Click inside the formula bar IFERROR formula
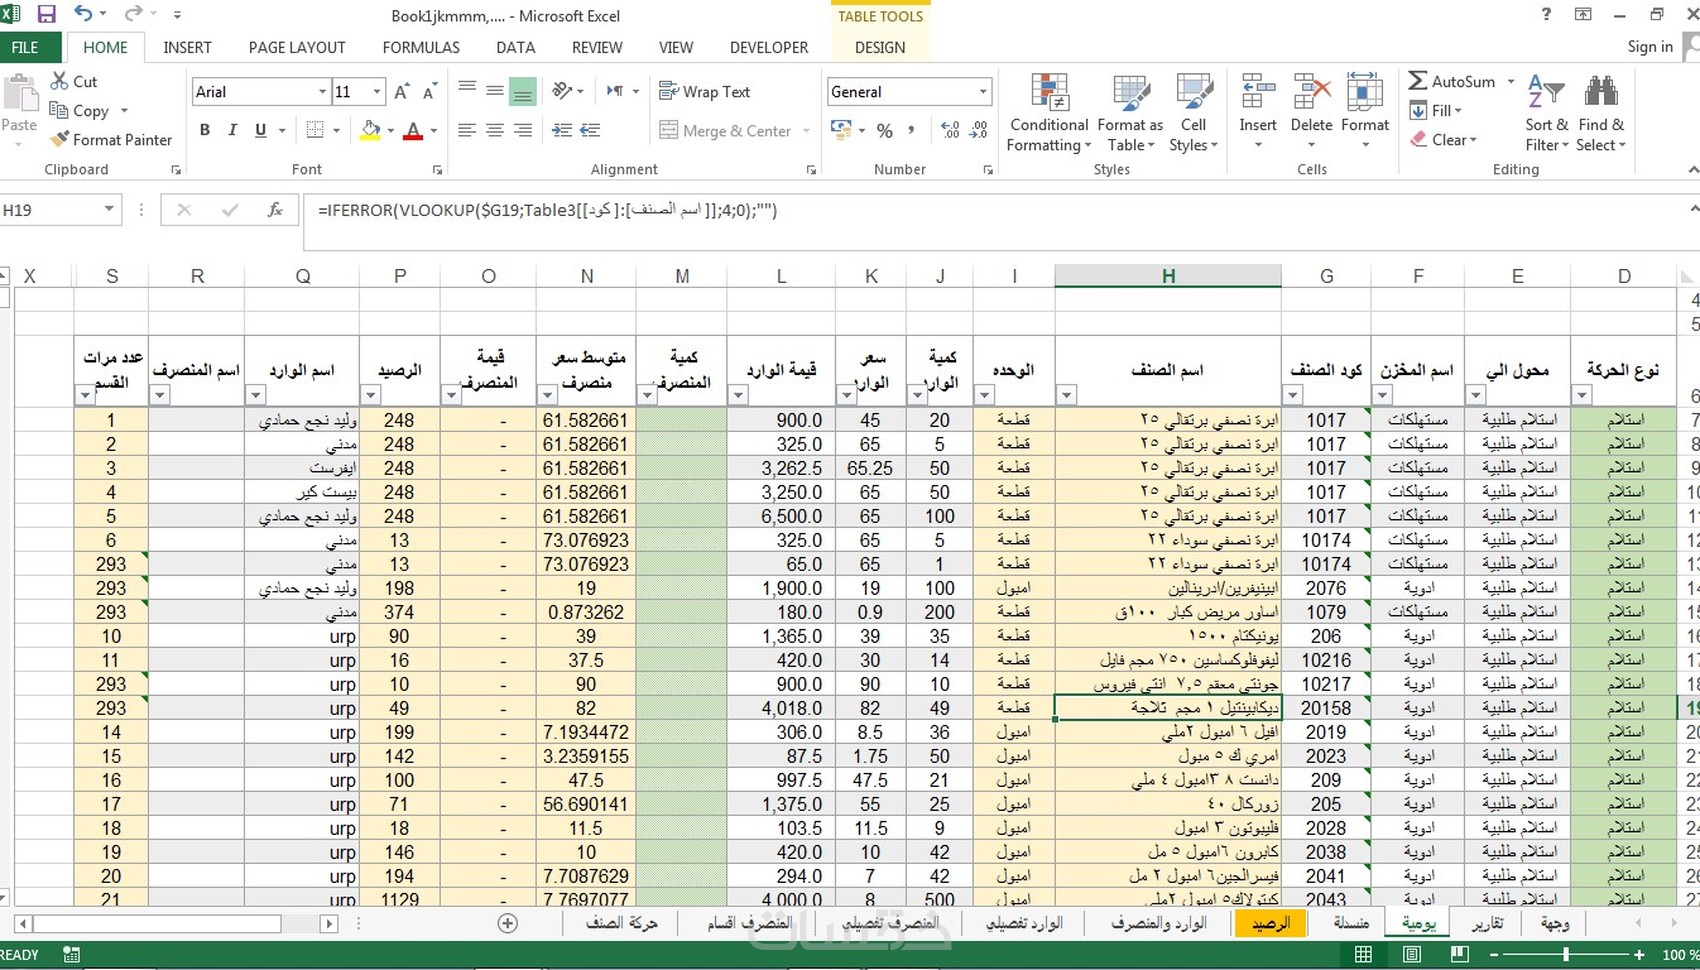Image resolution: width=1700 pixels, height=970 pixels. [x=547, y=210]
